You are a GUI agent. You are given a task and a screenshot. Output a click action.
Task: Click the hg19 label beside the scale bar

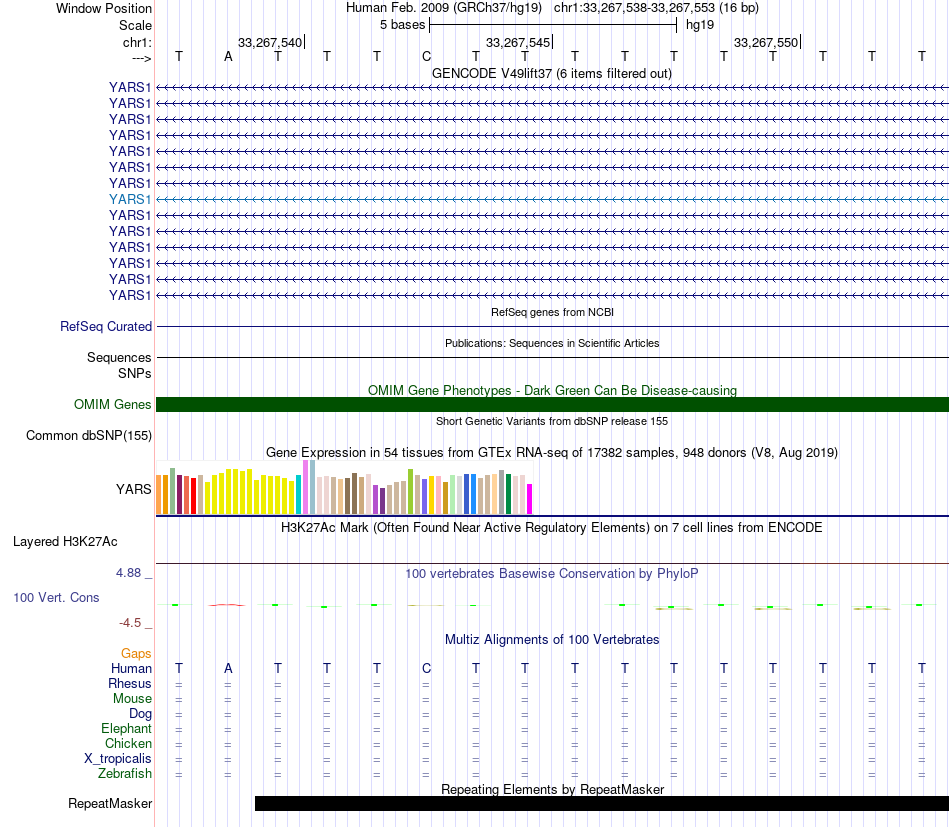[x=700, y=25]
